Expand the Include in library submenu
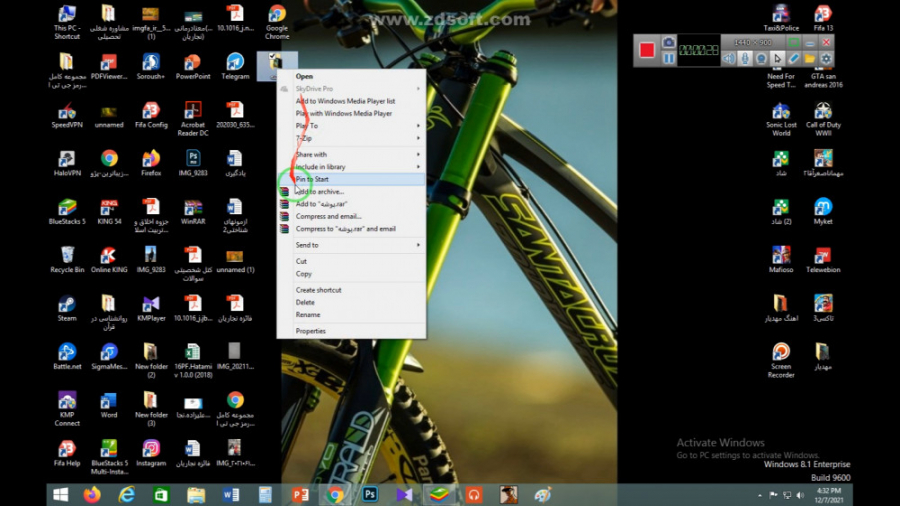The image size is (900, 506). point(351,167)
